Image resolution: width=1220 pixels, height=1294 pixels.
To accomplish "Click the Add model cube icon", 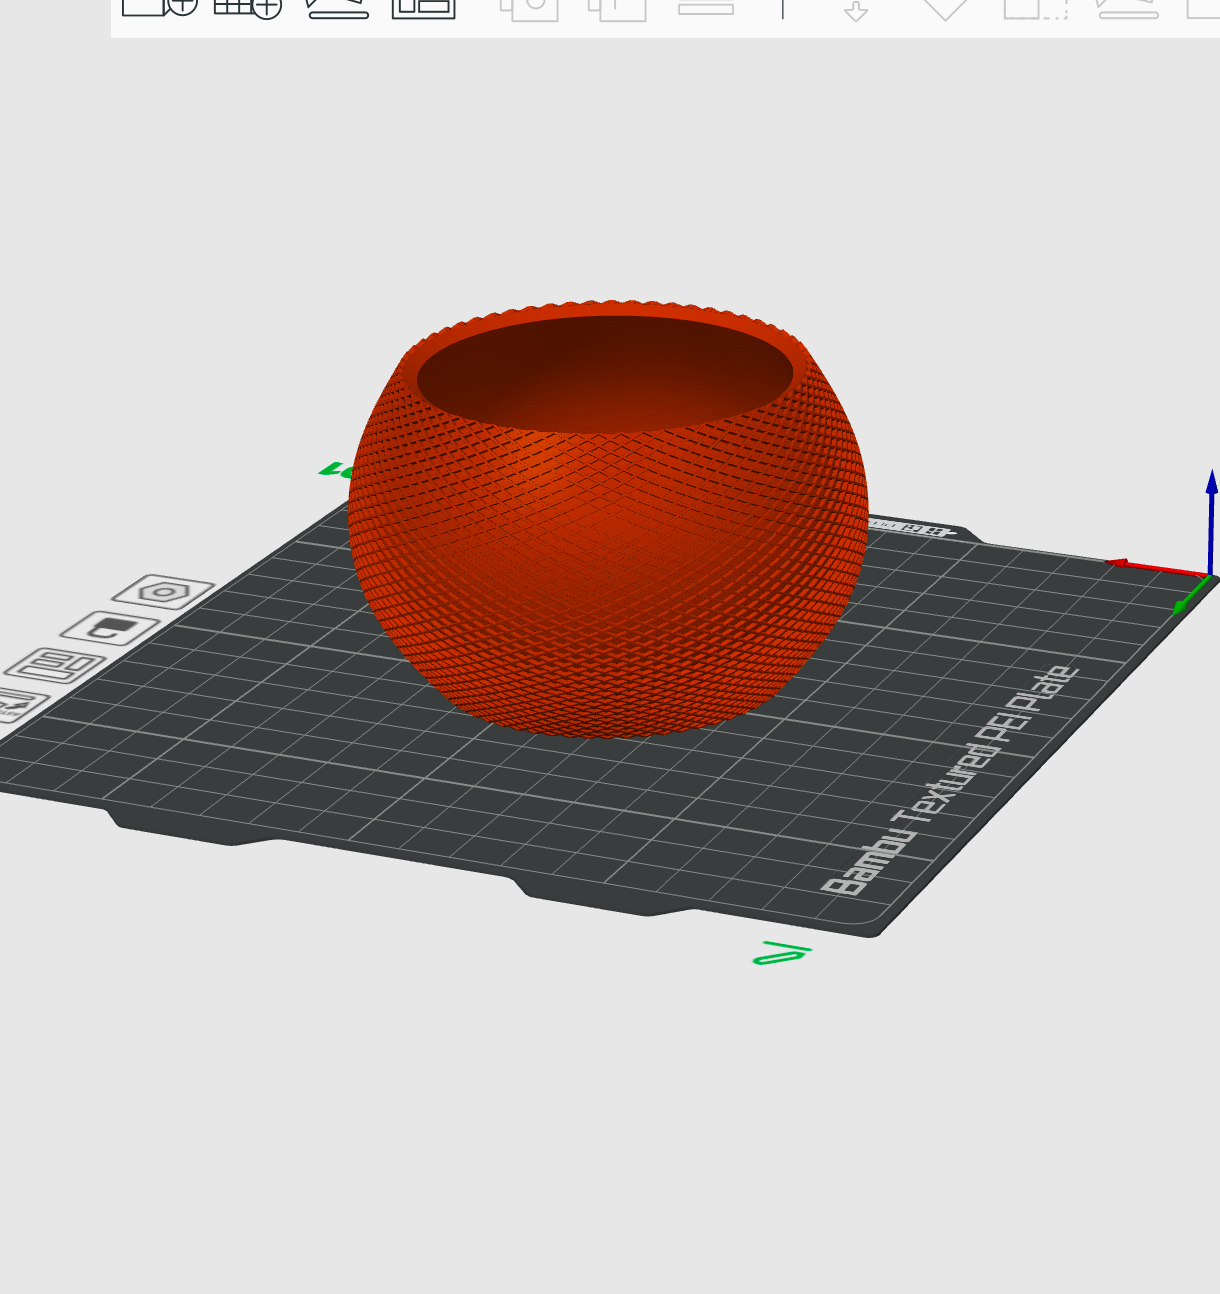I will pyautogui.click(x=159, y=5).
